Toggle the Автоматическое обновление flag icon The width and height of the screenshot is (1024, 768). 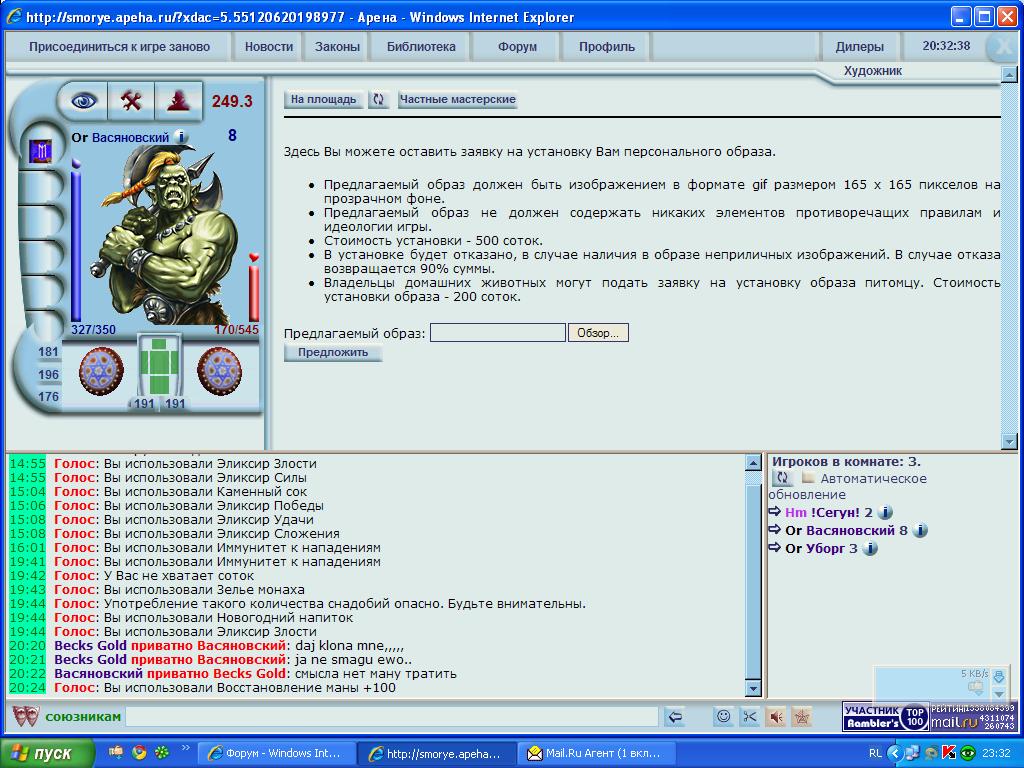pos(808,478)
